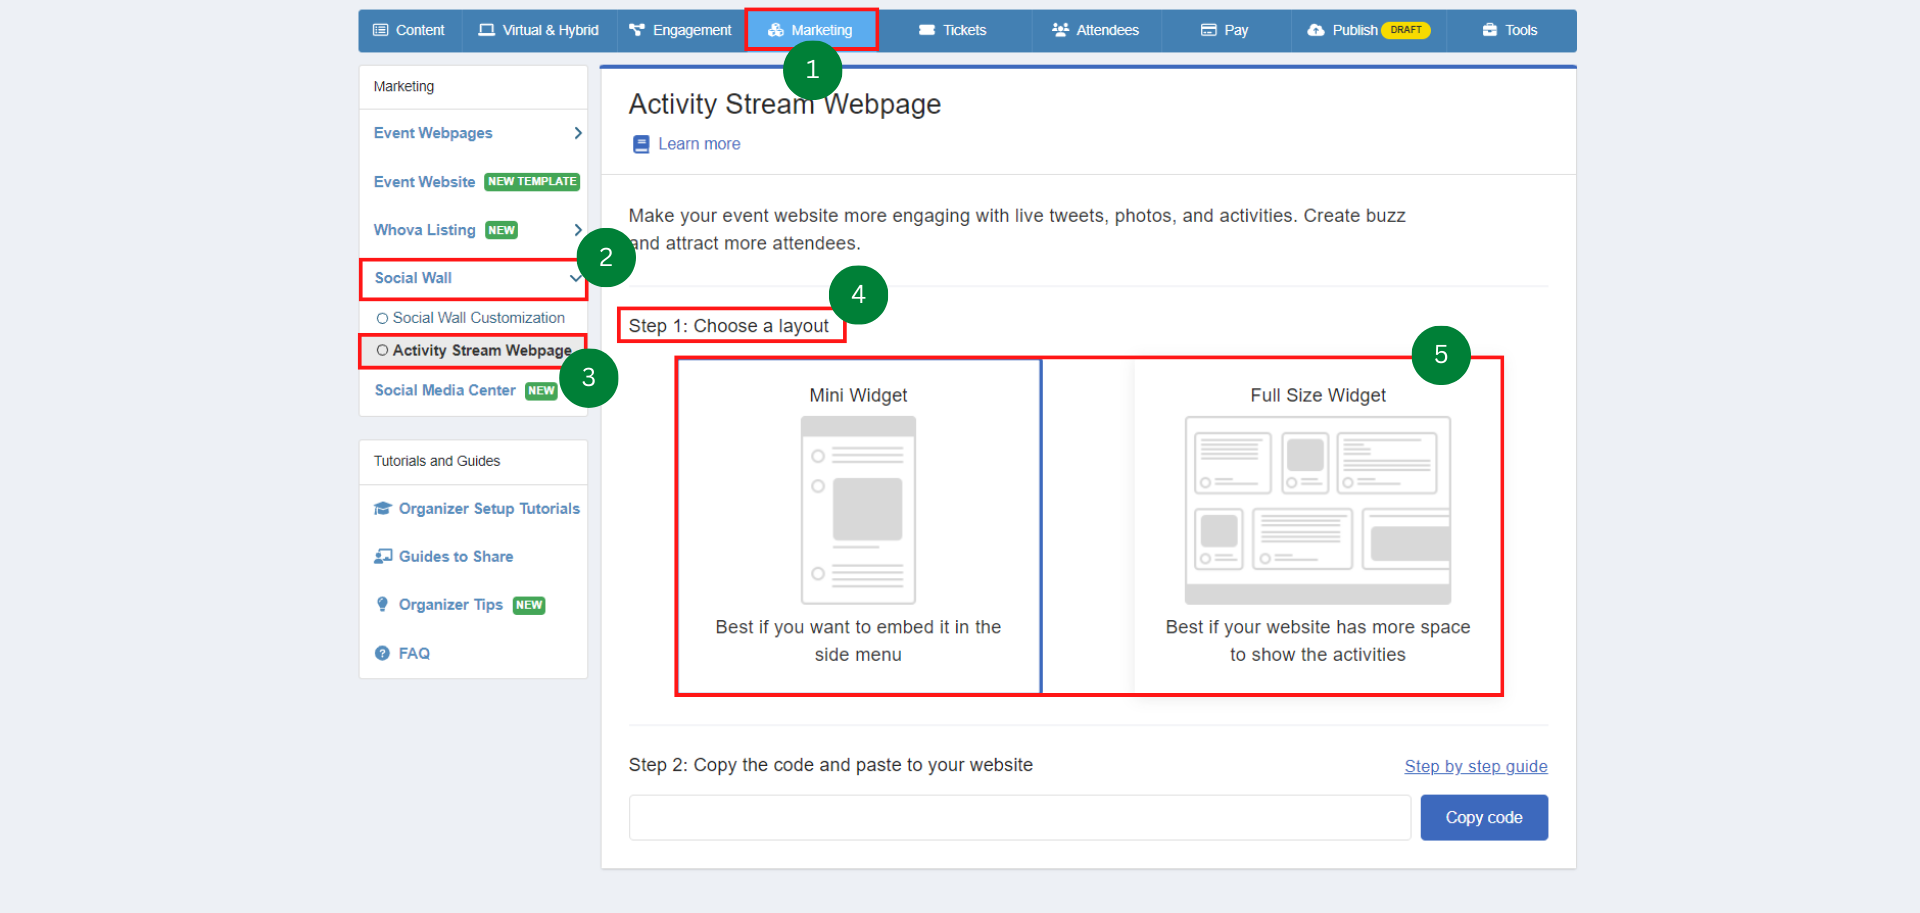The width and height of the screenshot is (1920, 913).
Task: Click the Organizer Tips lightbulb icon
Action: coord(382,604)
